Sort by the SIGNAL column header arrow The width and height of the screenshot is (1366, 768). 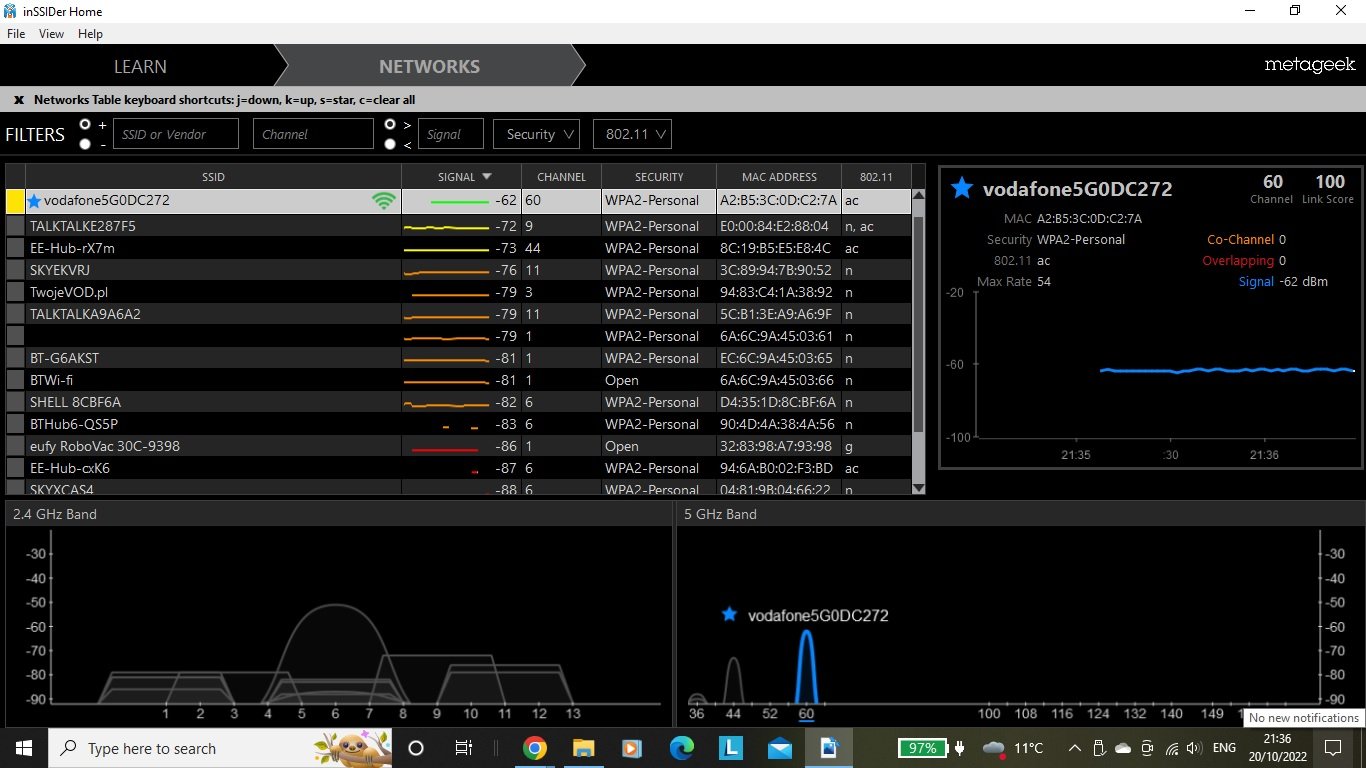487,177
